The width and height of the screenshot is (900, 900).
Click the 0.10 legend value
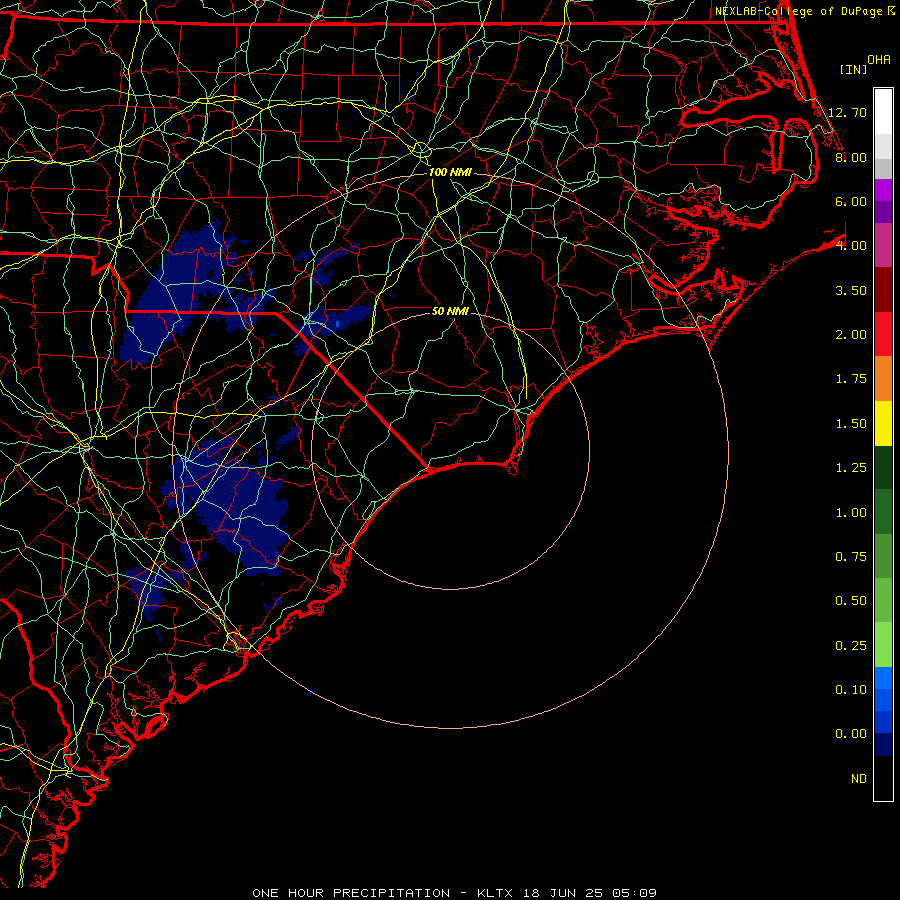851,690
